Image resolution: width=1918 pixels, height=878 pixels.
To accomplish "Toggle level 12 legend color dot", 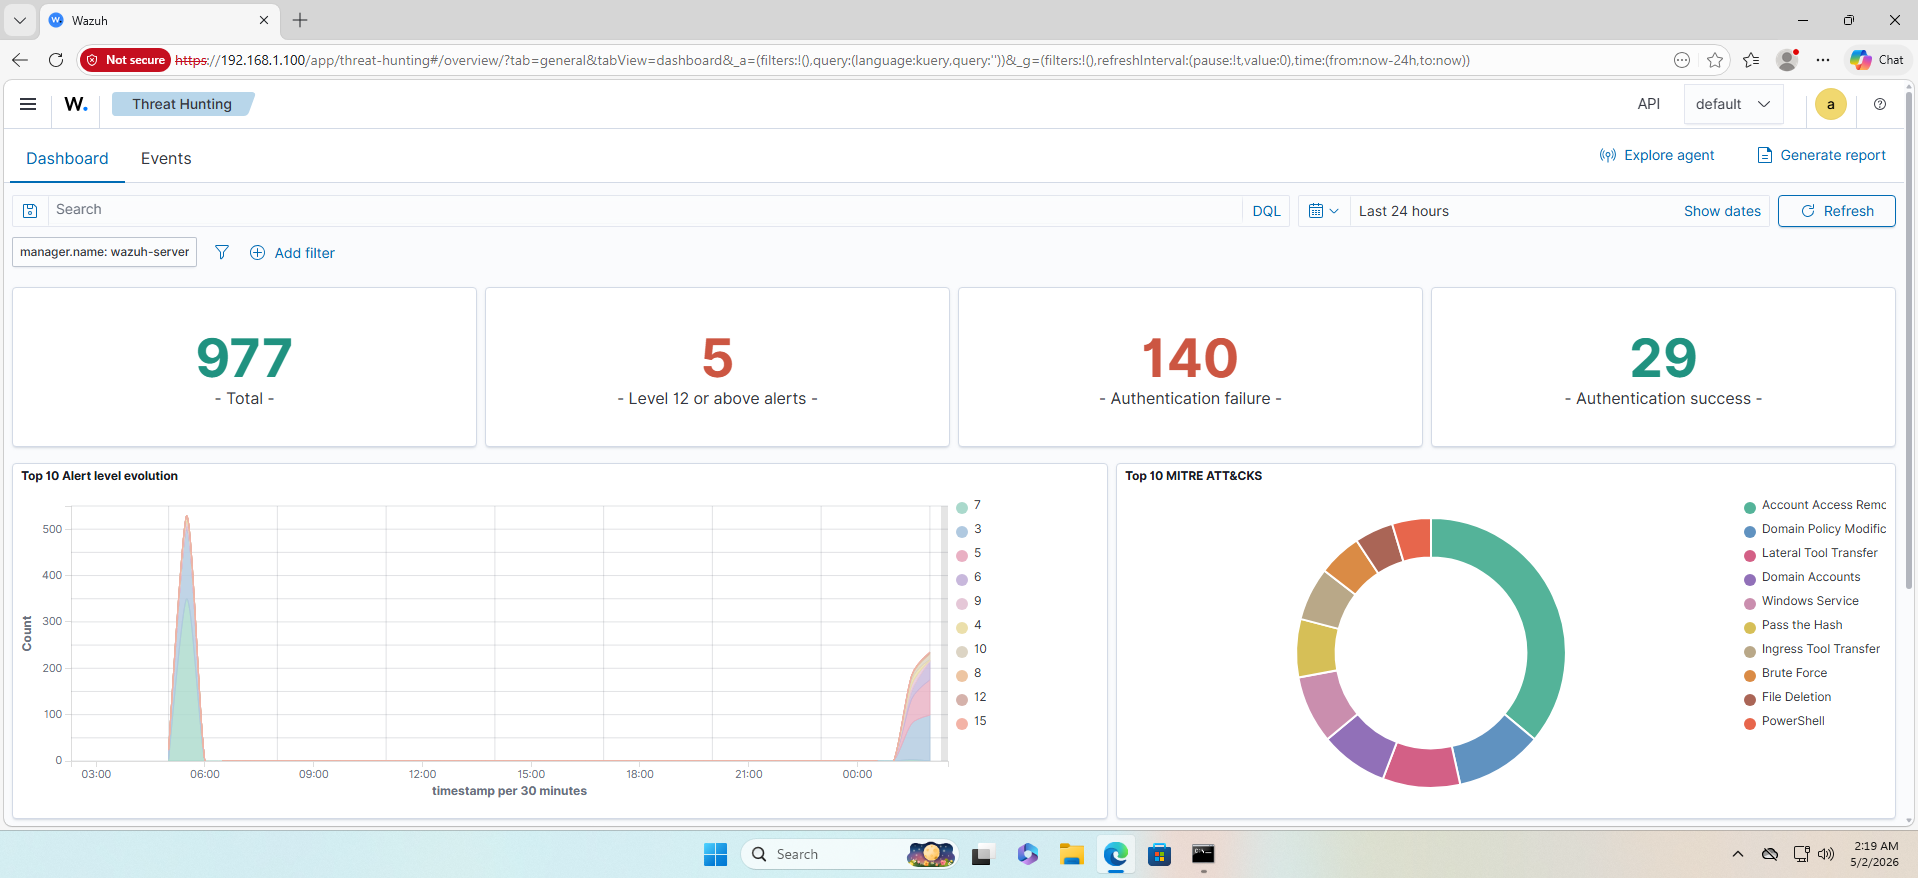I will click(x=962, y=699).
